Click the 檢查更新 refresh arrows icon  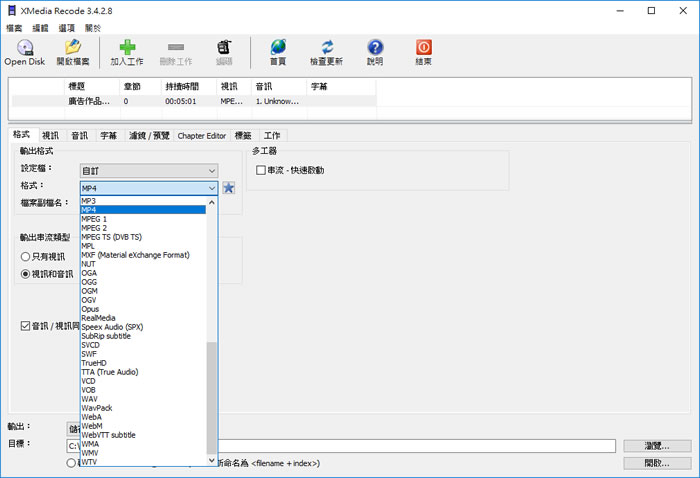tap(327, 47)
